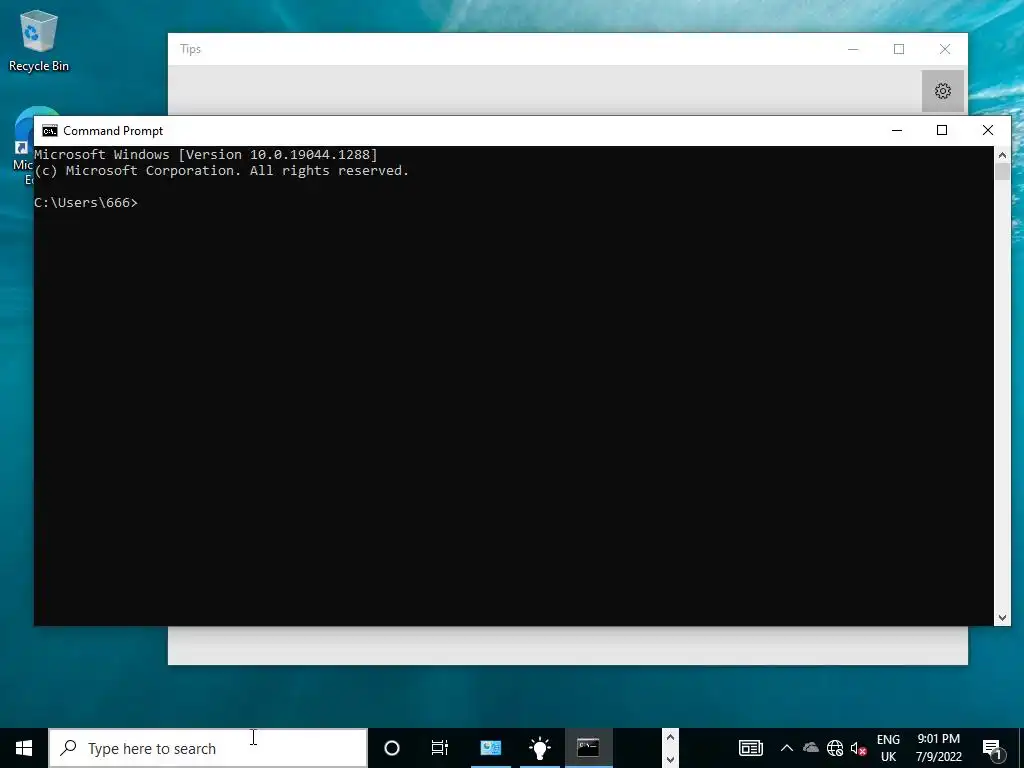
Task: Open the Windows Start menu
Action: tap(24, 748)
